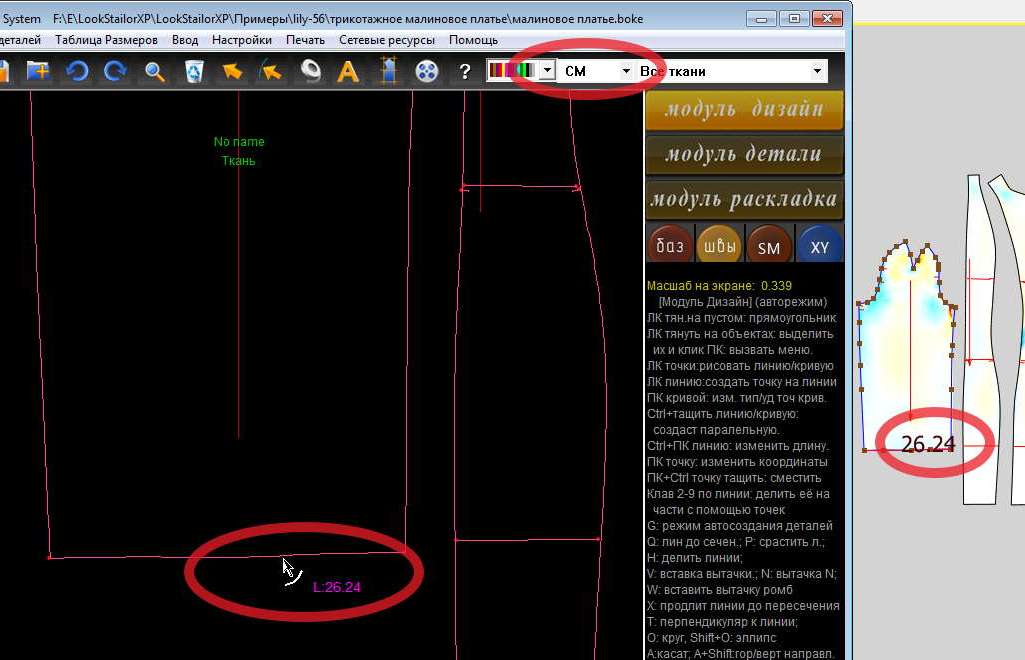Click the 26.24 measurement in the right window
This screenshot has width=1025, height=660.
pyautogui.click(x=928, y=444)
